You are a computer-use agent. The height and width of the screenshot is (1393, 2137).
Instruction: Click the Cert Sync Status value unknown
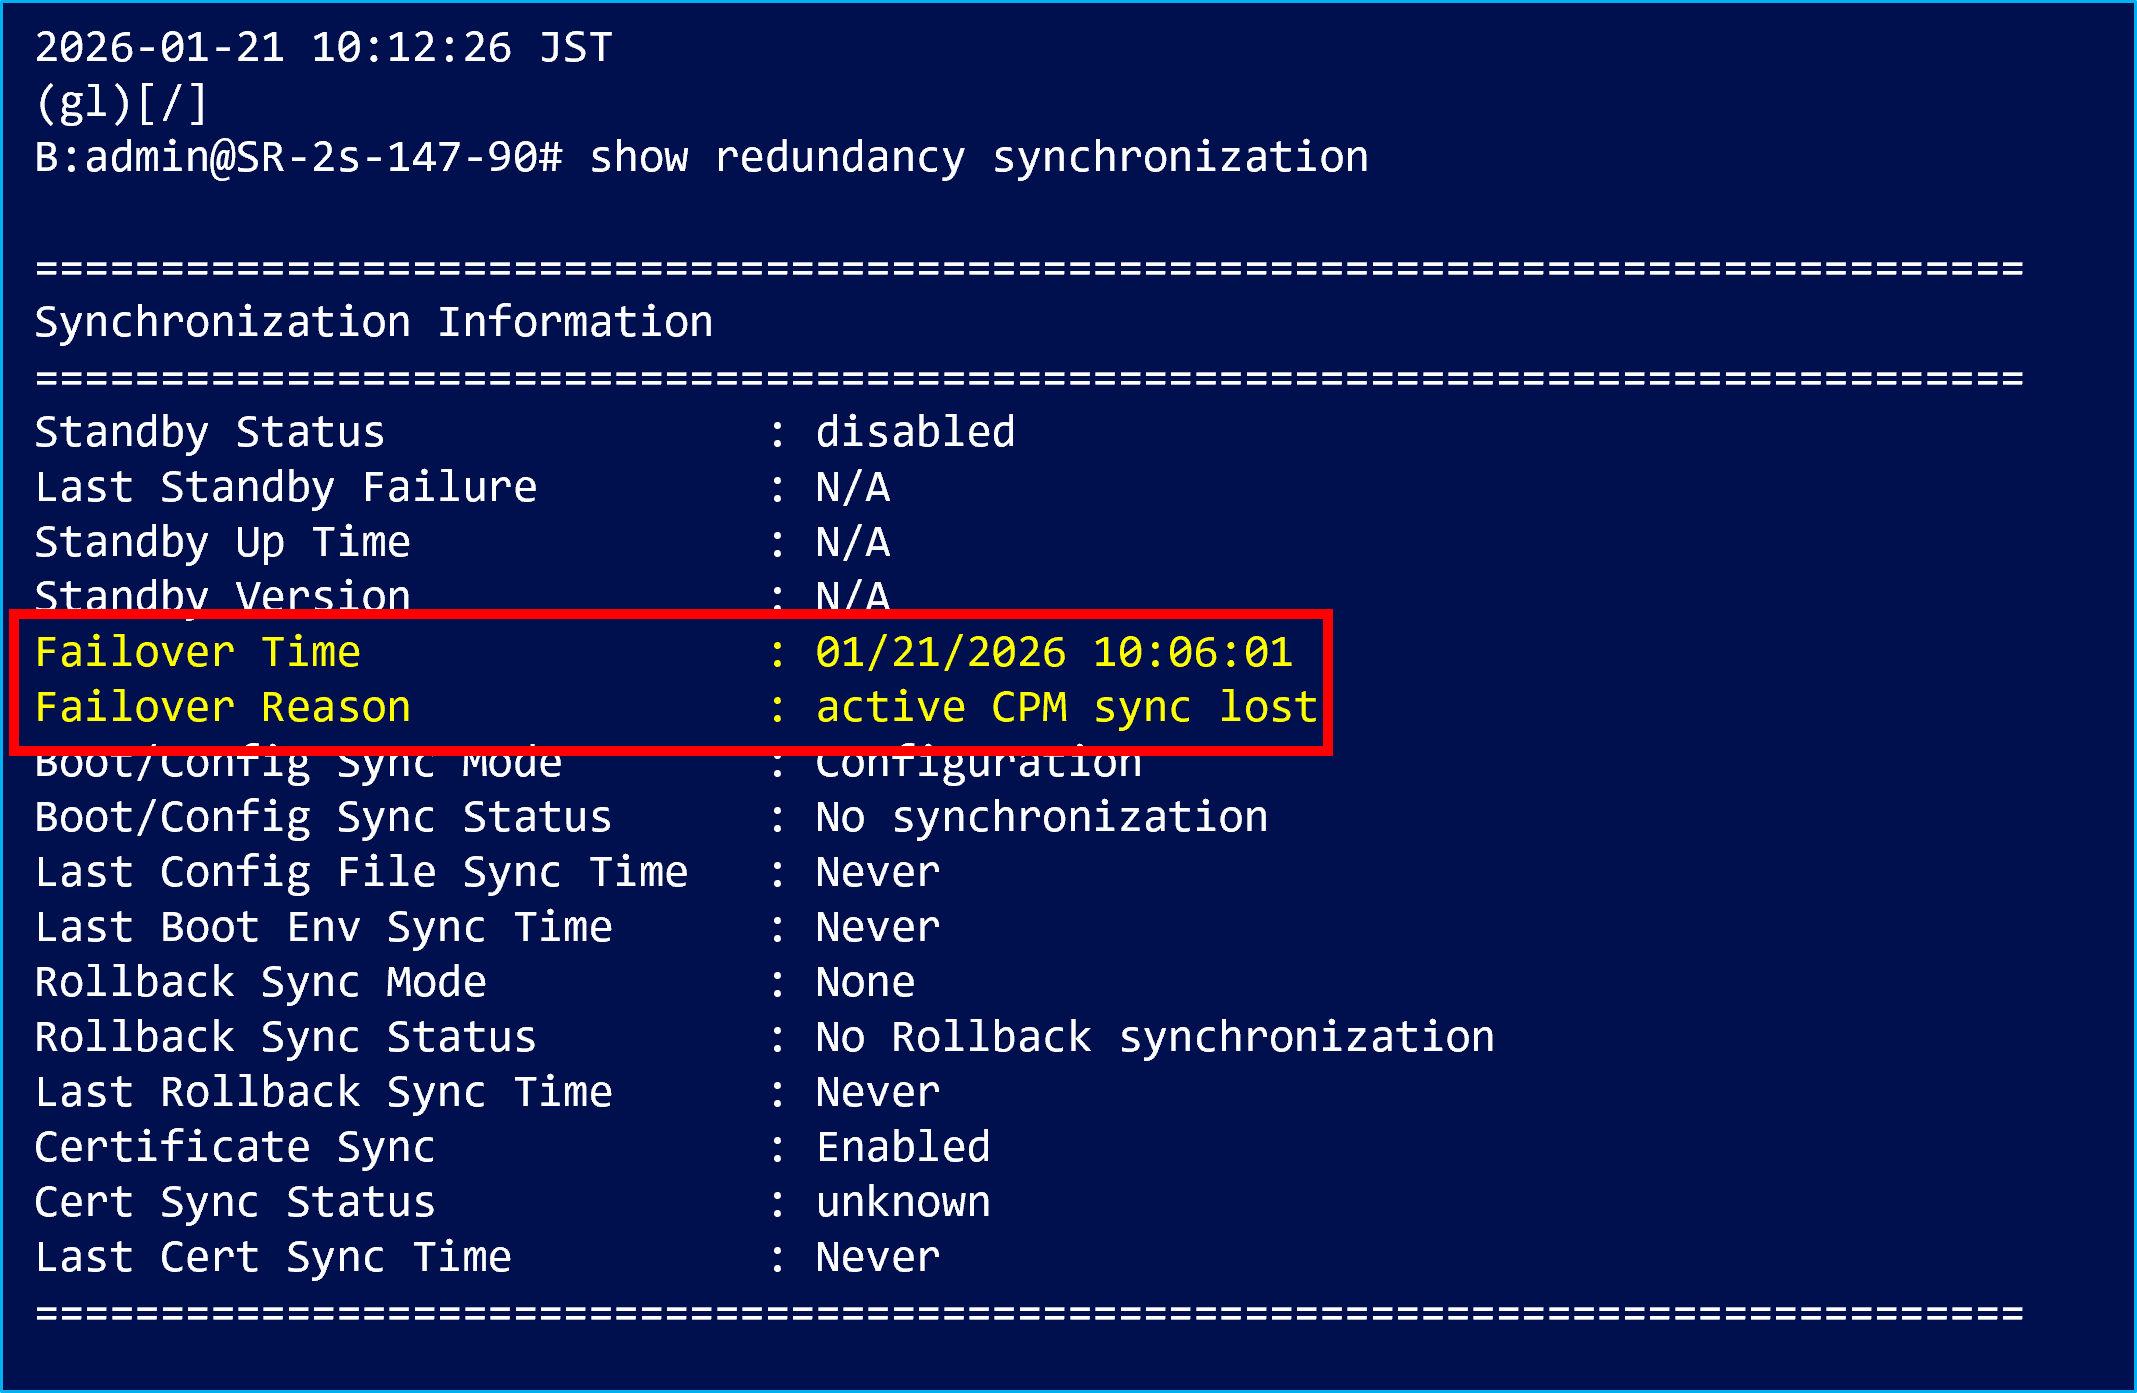coord(903,1203)
